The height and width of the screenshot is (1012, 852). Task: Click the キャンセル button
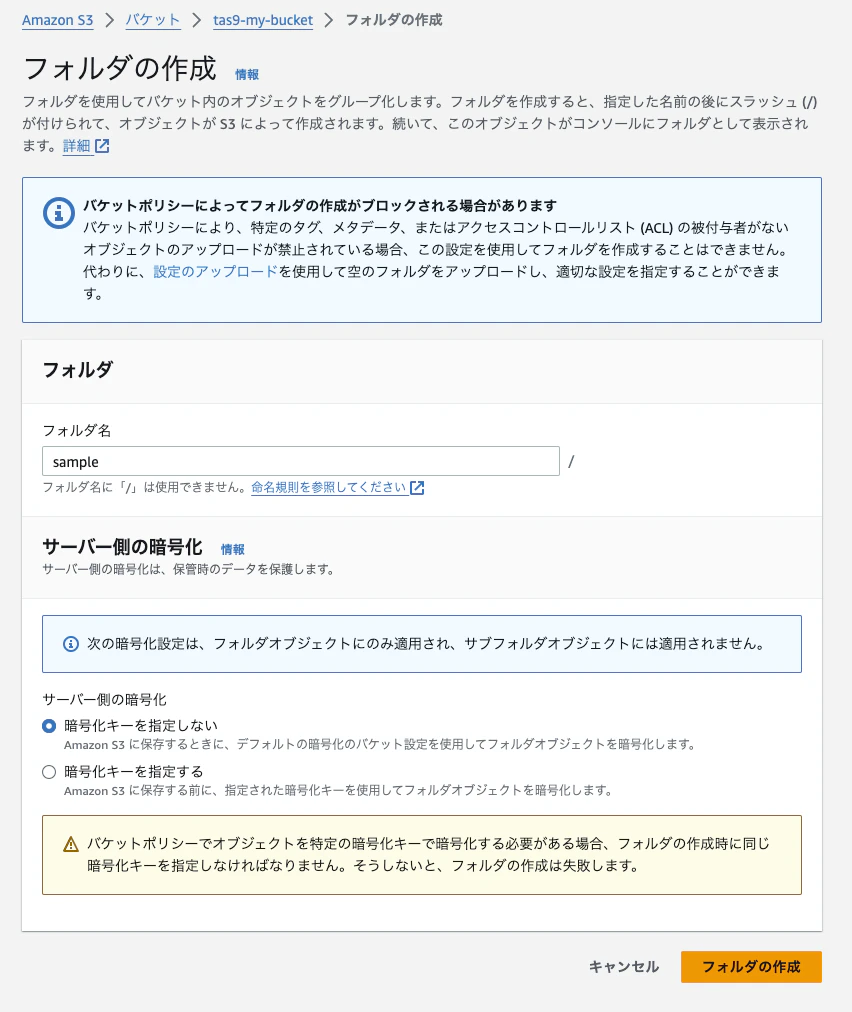pyautogui.click(x=622, y=967)
